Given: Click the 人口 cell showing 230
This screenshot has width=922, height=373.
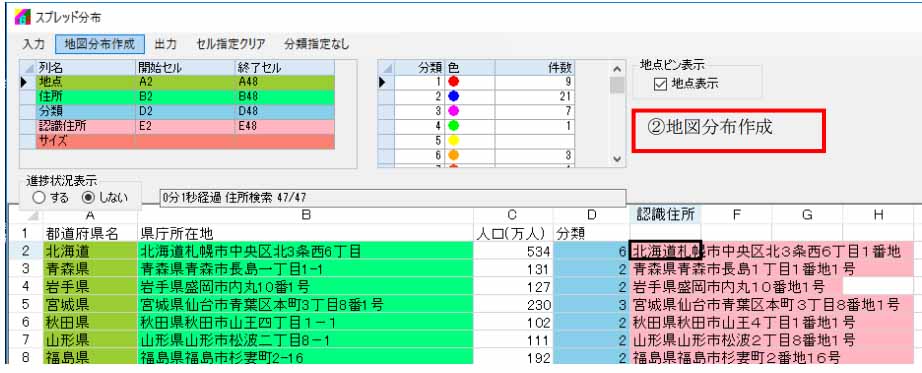Looking at the screenshot, I should [513, 305].
